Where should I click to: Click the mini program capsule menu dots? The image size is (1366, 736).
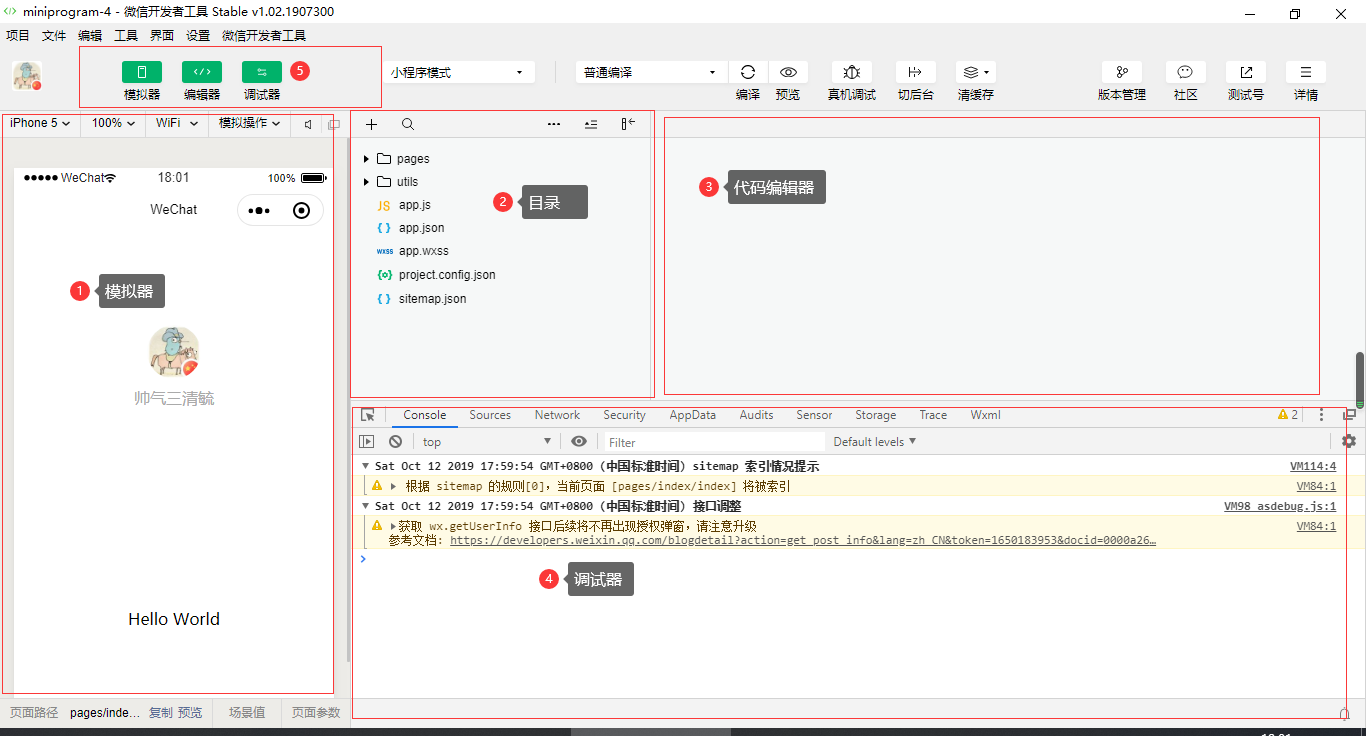259,210
